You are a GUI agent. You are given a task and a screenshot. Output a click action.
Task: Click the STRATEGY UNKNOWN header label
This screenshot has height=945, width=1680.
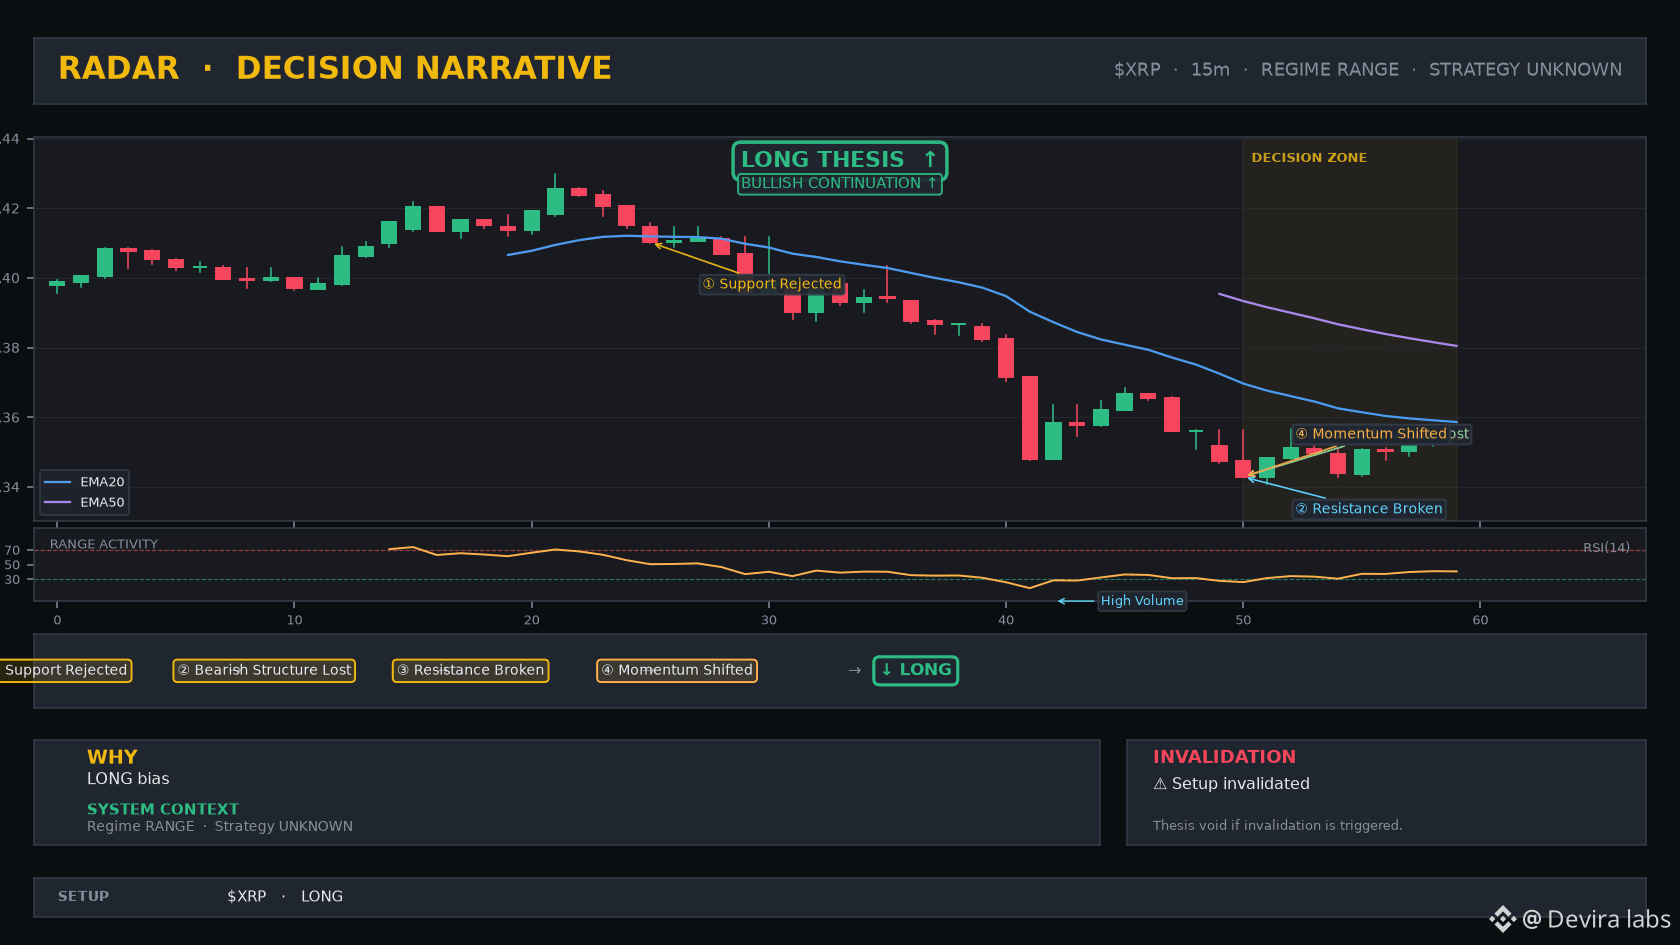[1525, 70]
